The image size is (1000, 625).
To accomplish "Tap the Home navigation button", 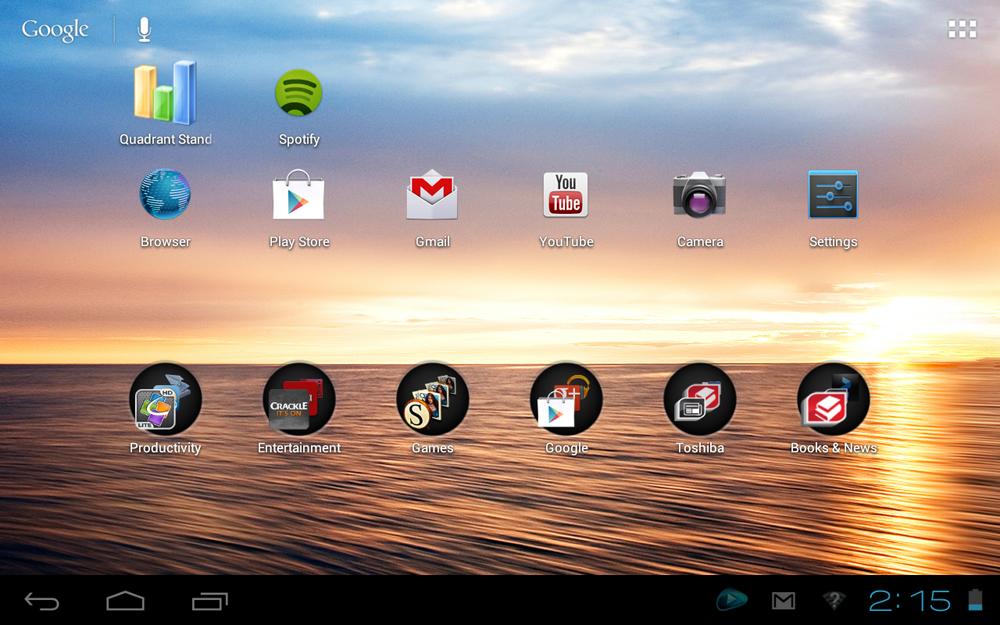I will [125, 601].
